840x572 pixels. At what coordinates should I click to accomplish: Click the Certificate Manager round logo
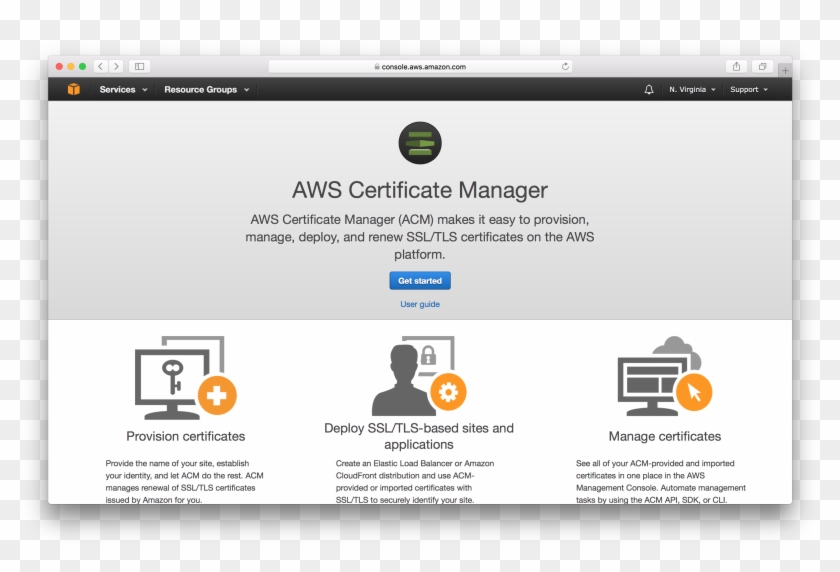pyautogui.click(x=420, y=143)
